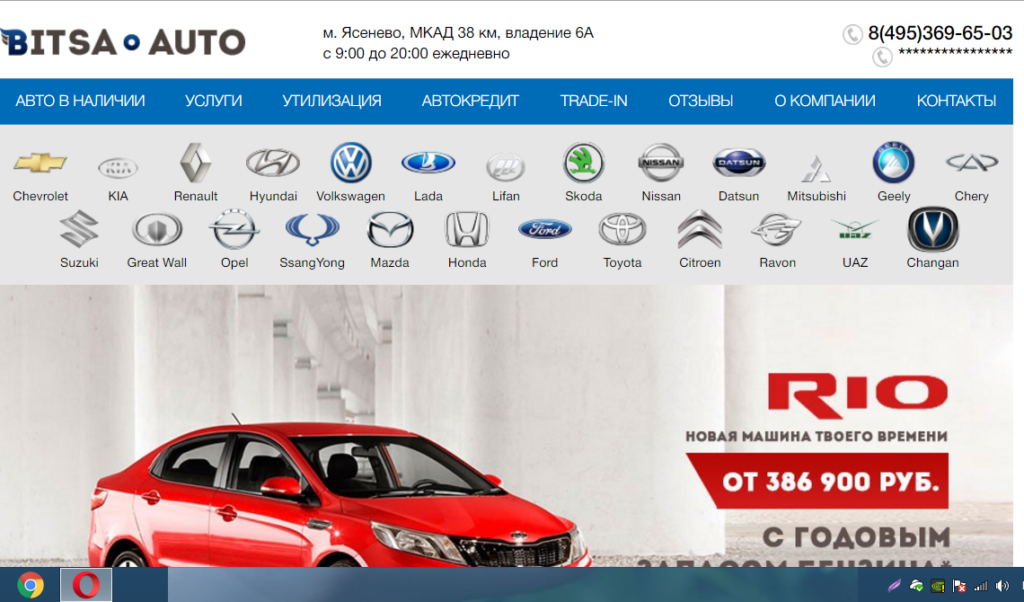Choose the Mazda brand logo
1024x602 pixels.
pyautogui.click(x=390, y=229)
